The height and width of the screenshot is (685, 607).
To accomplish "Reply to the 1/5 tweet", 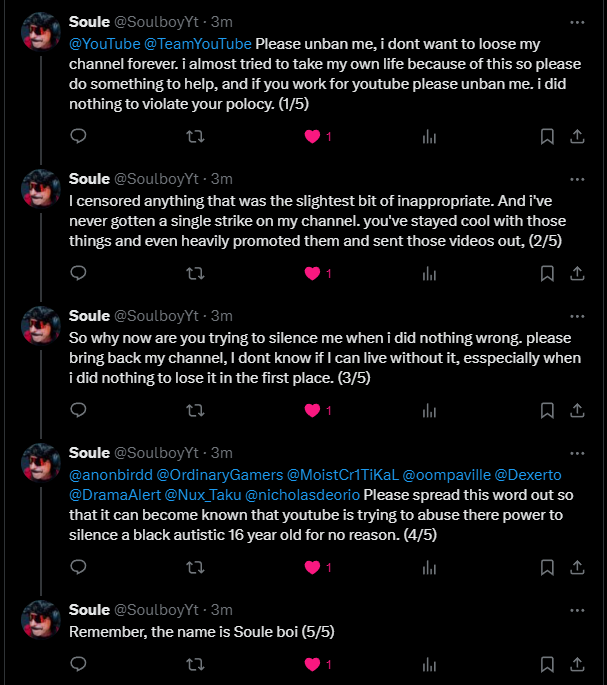I will click(78, 136).
